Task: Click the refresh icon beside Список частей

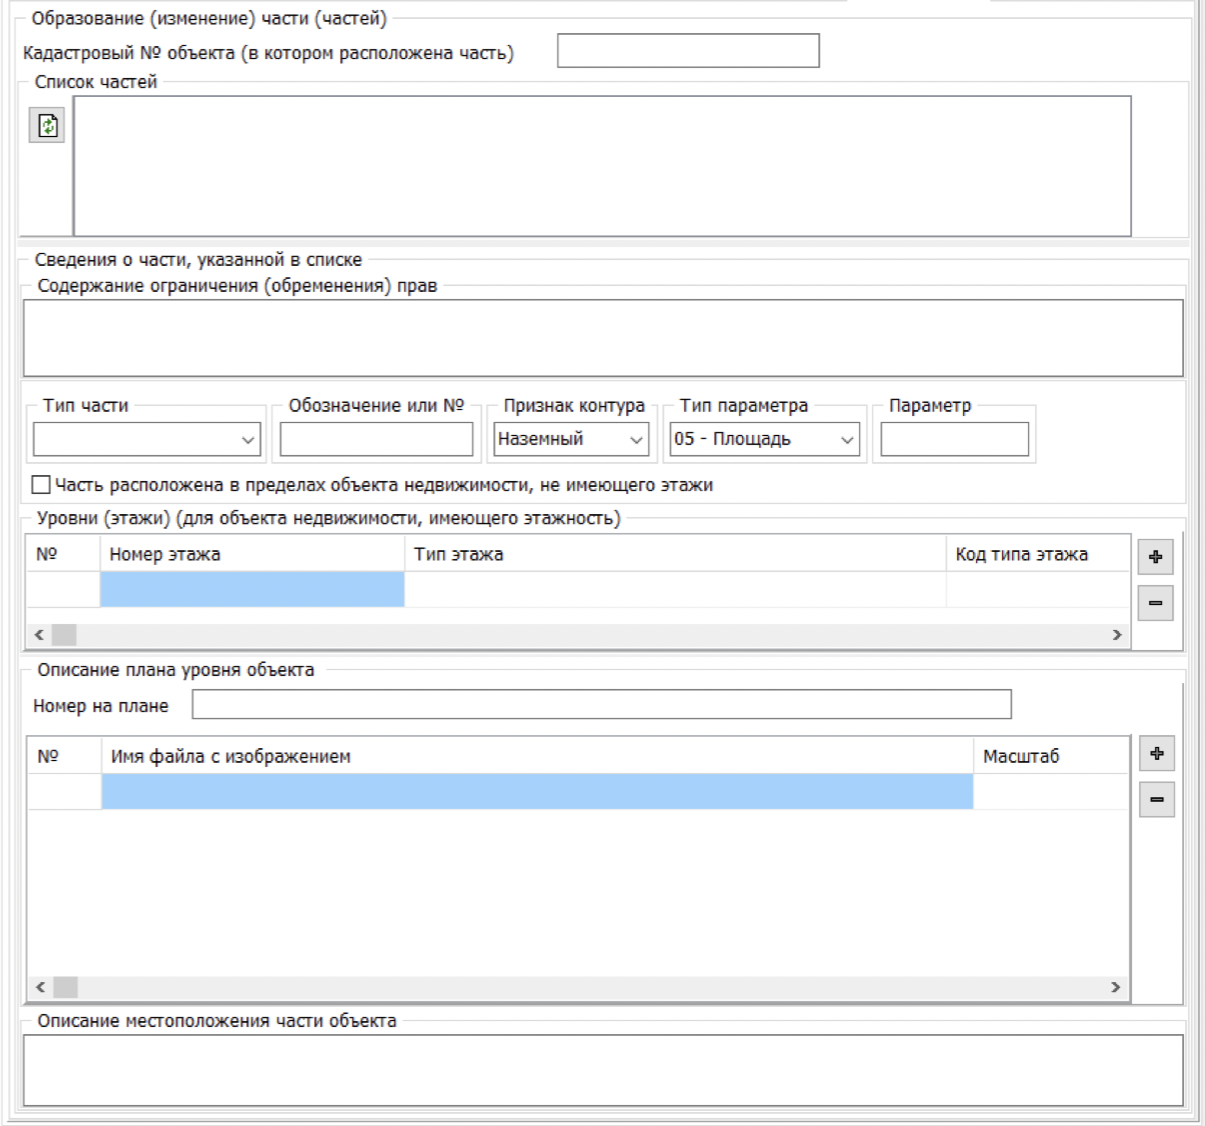Action: (x=47, y=126)
